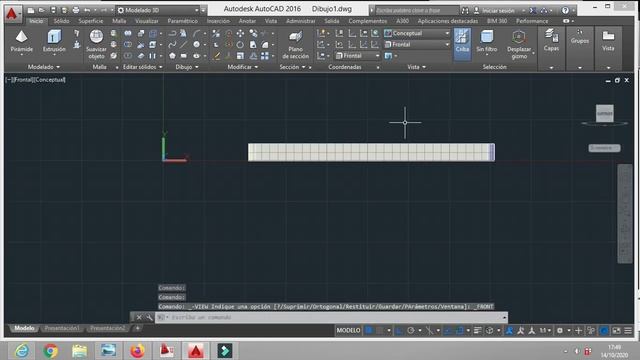640x360 pixels.
Task: Click the Circle tool in Dibujo panel
Action: pyautogui.click(x=196, y=44)
